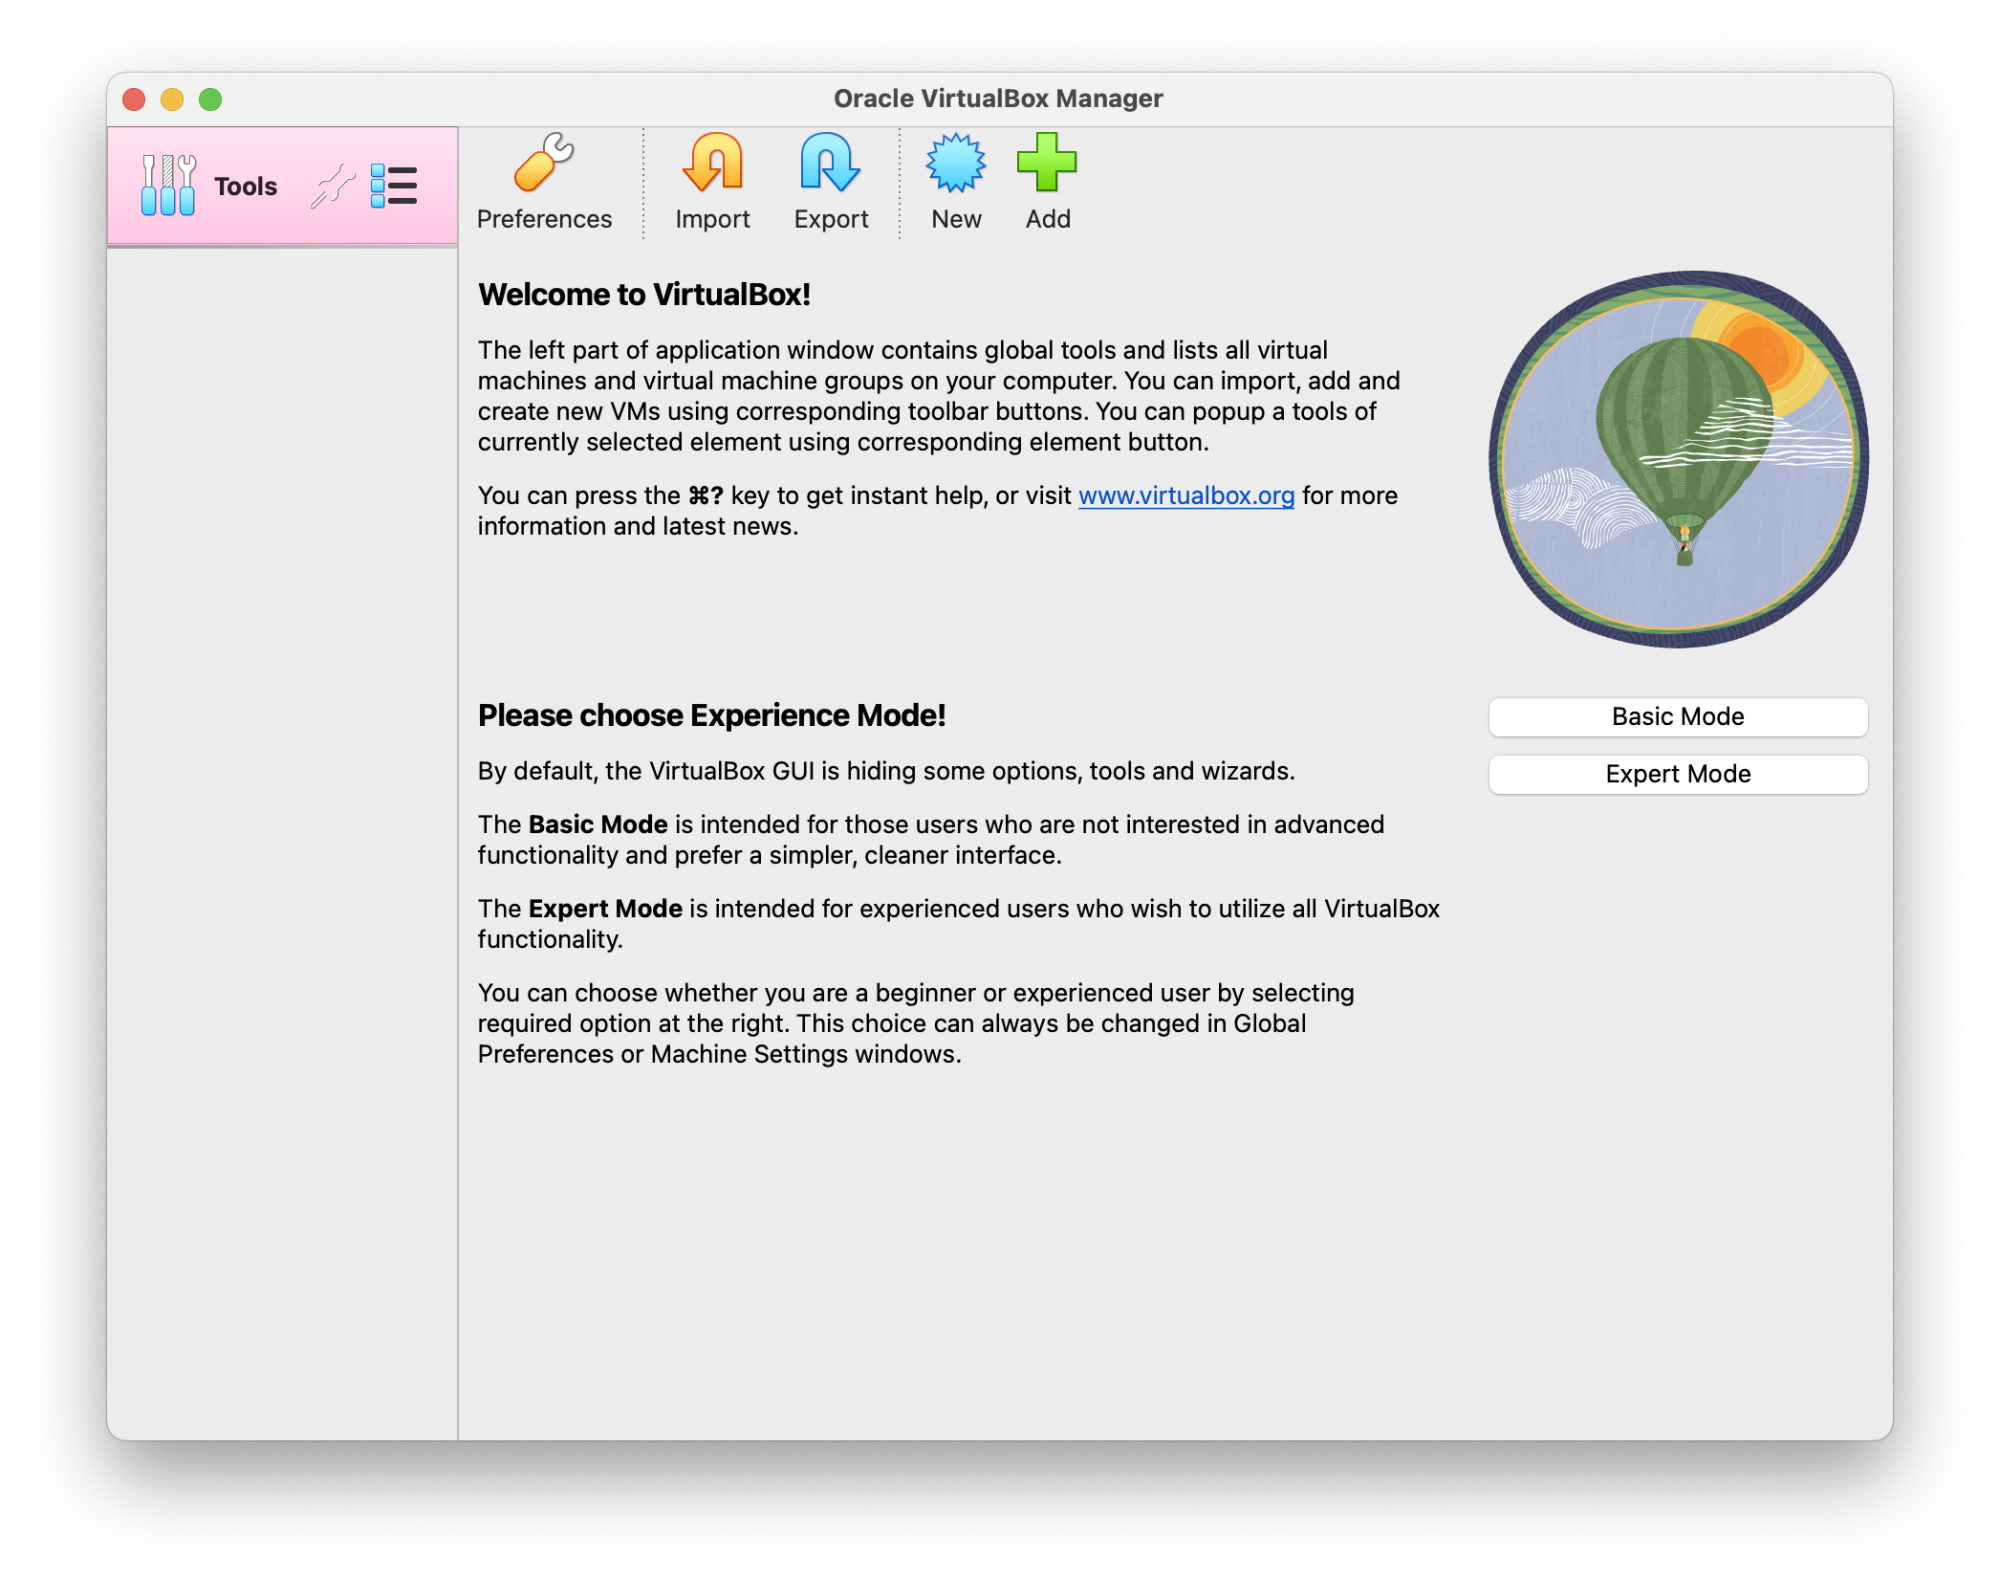Click the Tools screwdriver icon in sidebar
Viewport: 2000px width, 1582px height.
[x=167, y=186]
